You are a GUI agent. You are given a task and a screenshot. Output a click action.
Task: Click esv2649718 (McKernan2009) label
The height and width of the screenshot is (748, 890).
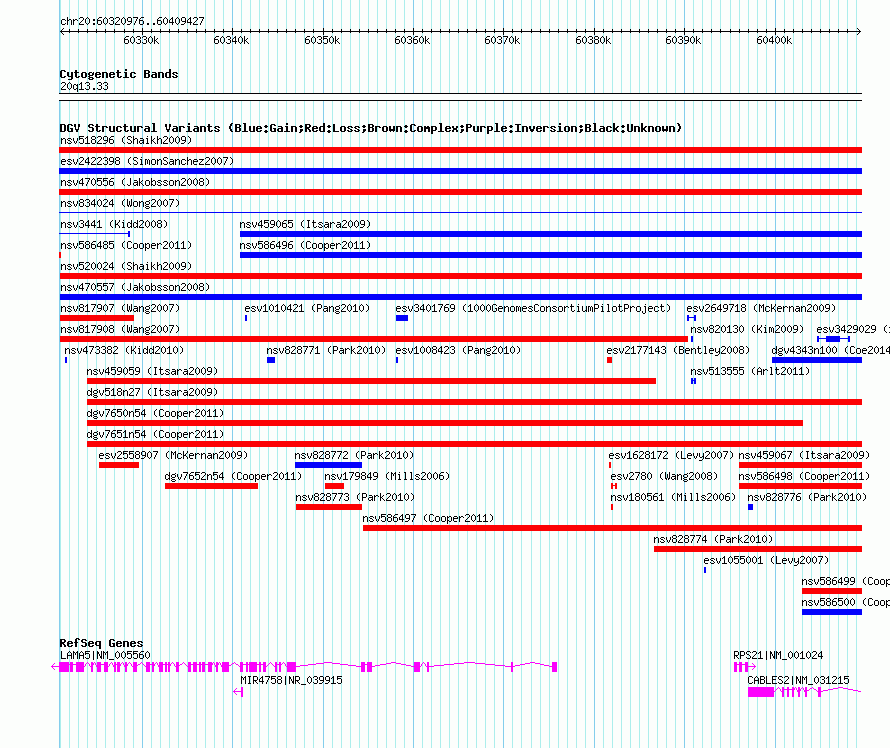[x=761, y=308]
